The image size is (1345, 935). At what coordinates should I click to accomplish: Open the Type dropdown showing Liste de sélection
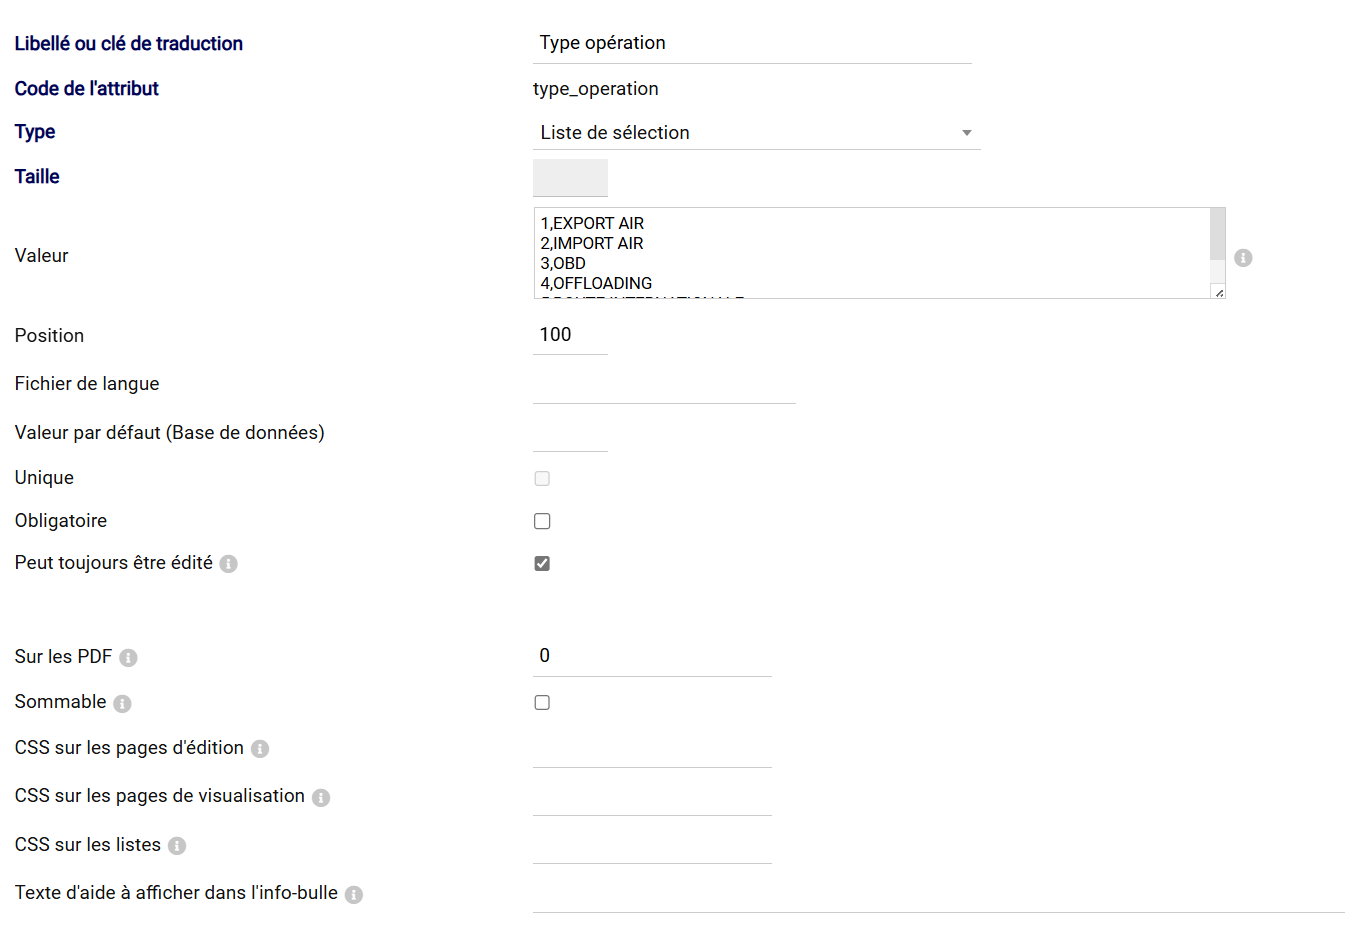(x=756, y=133)
